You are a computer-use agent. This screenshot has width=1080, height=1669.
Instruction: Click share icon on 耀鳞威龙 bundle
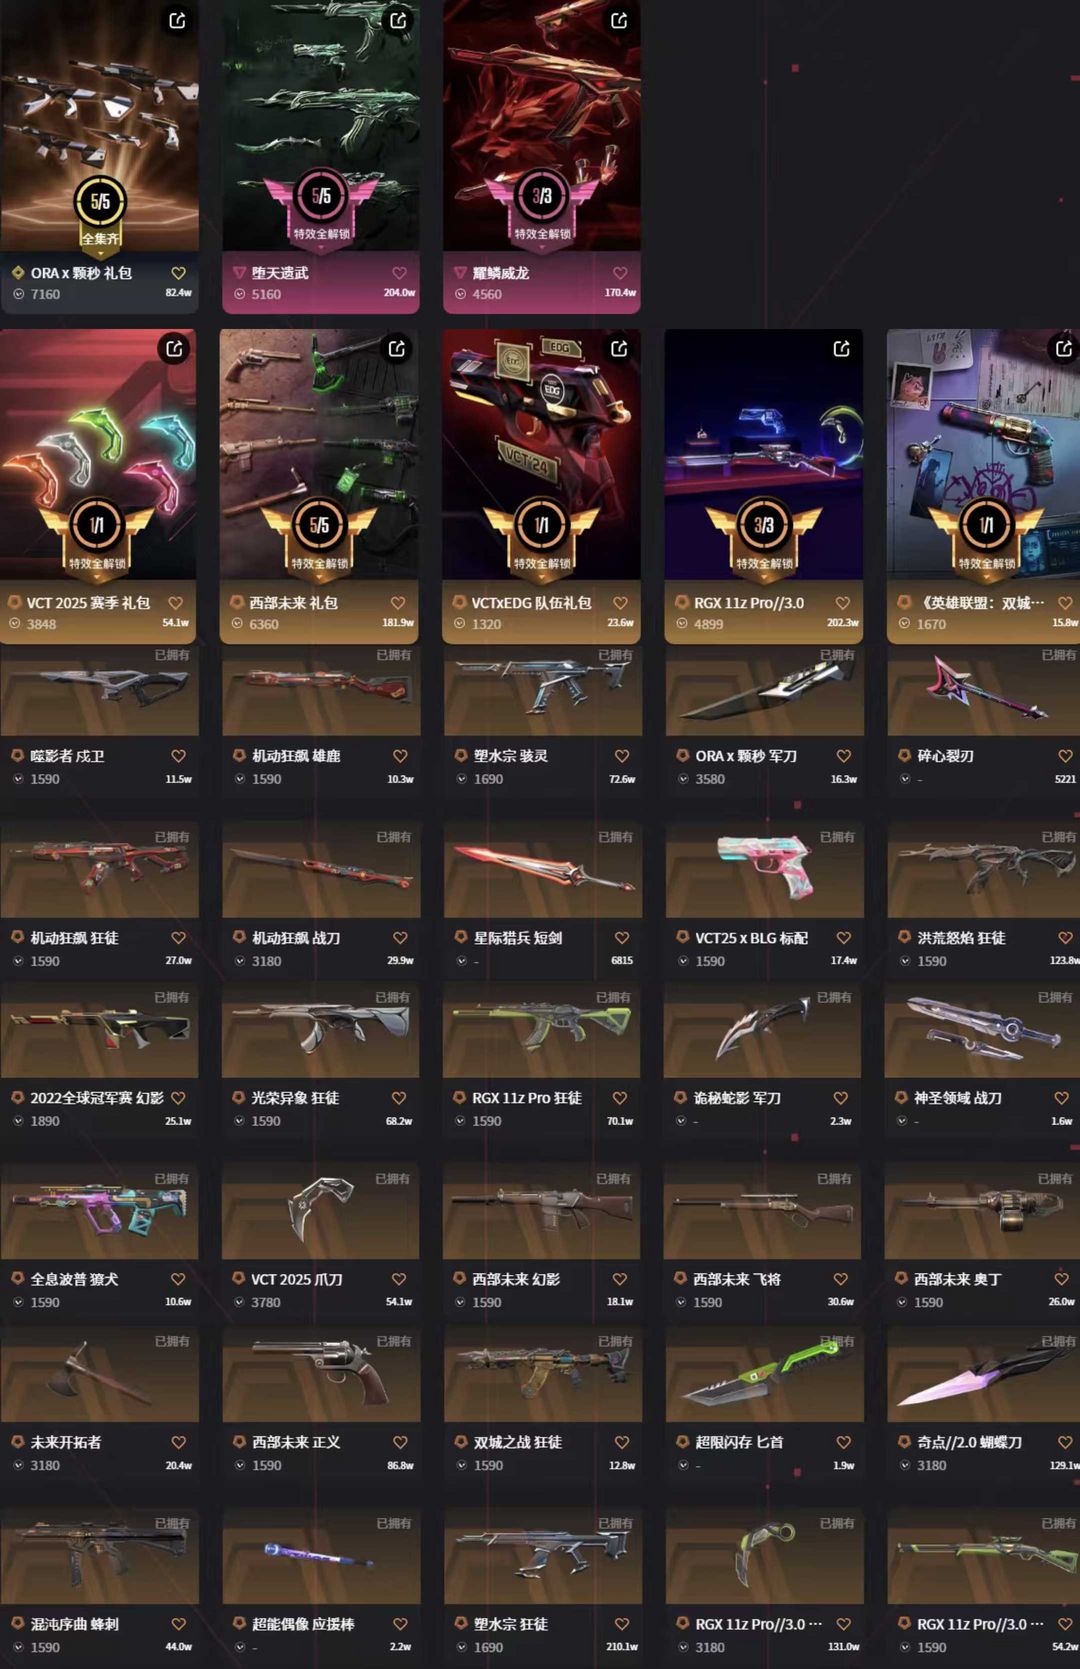(619, 20)
